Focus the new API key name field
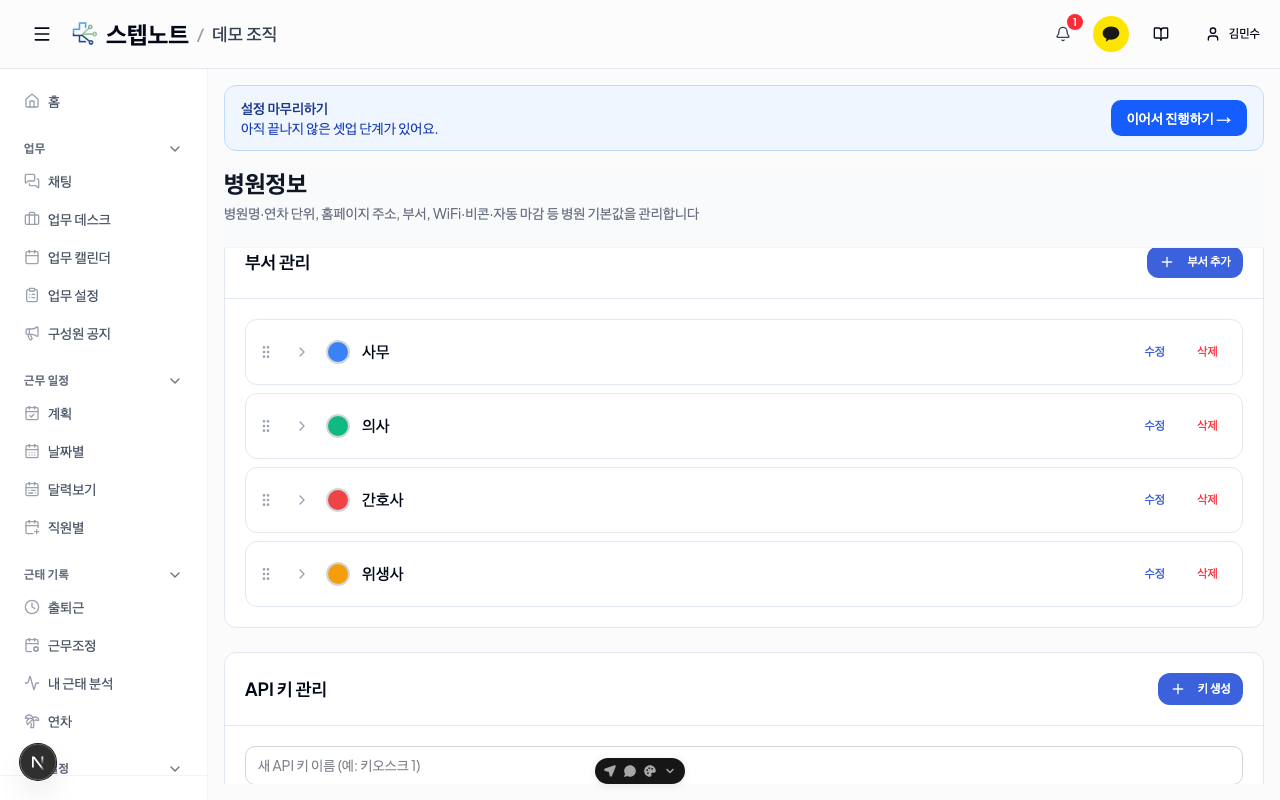This screenshot has width=1280, height=800. click(744, 765)
